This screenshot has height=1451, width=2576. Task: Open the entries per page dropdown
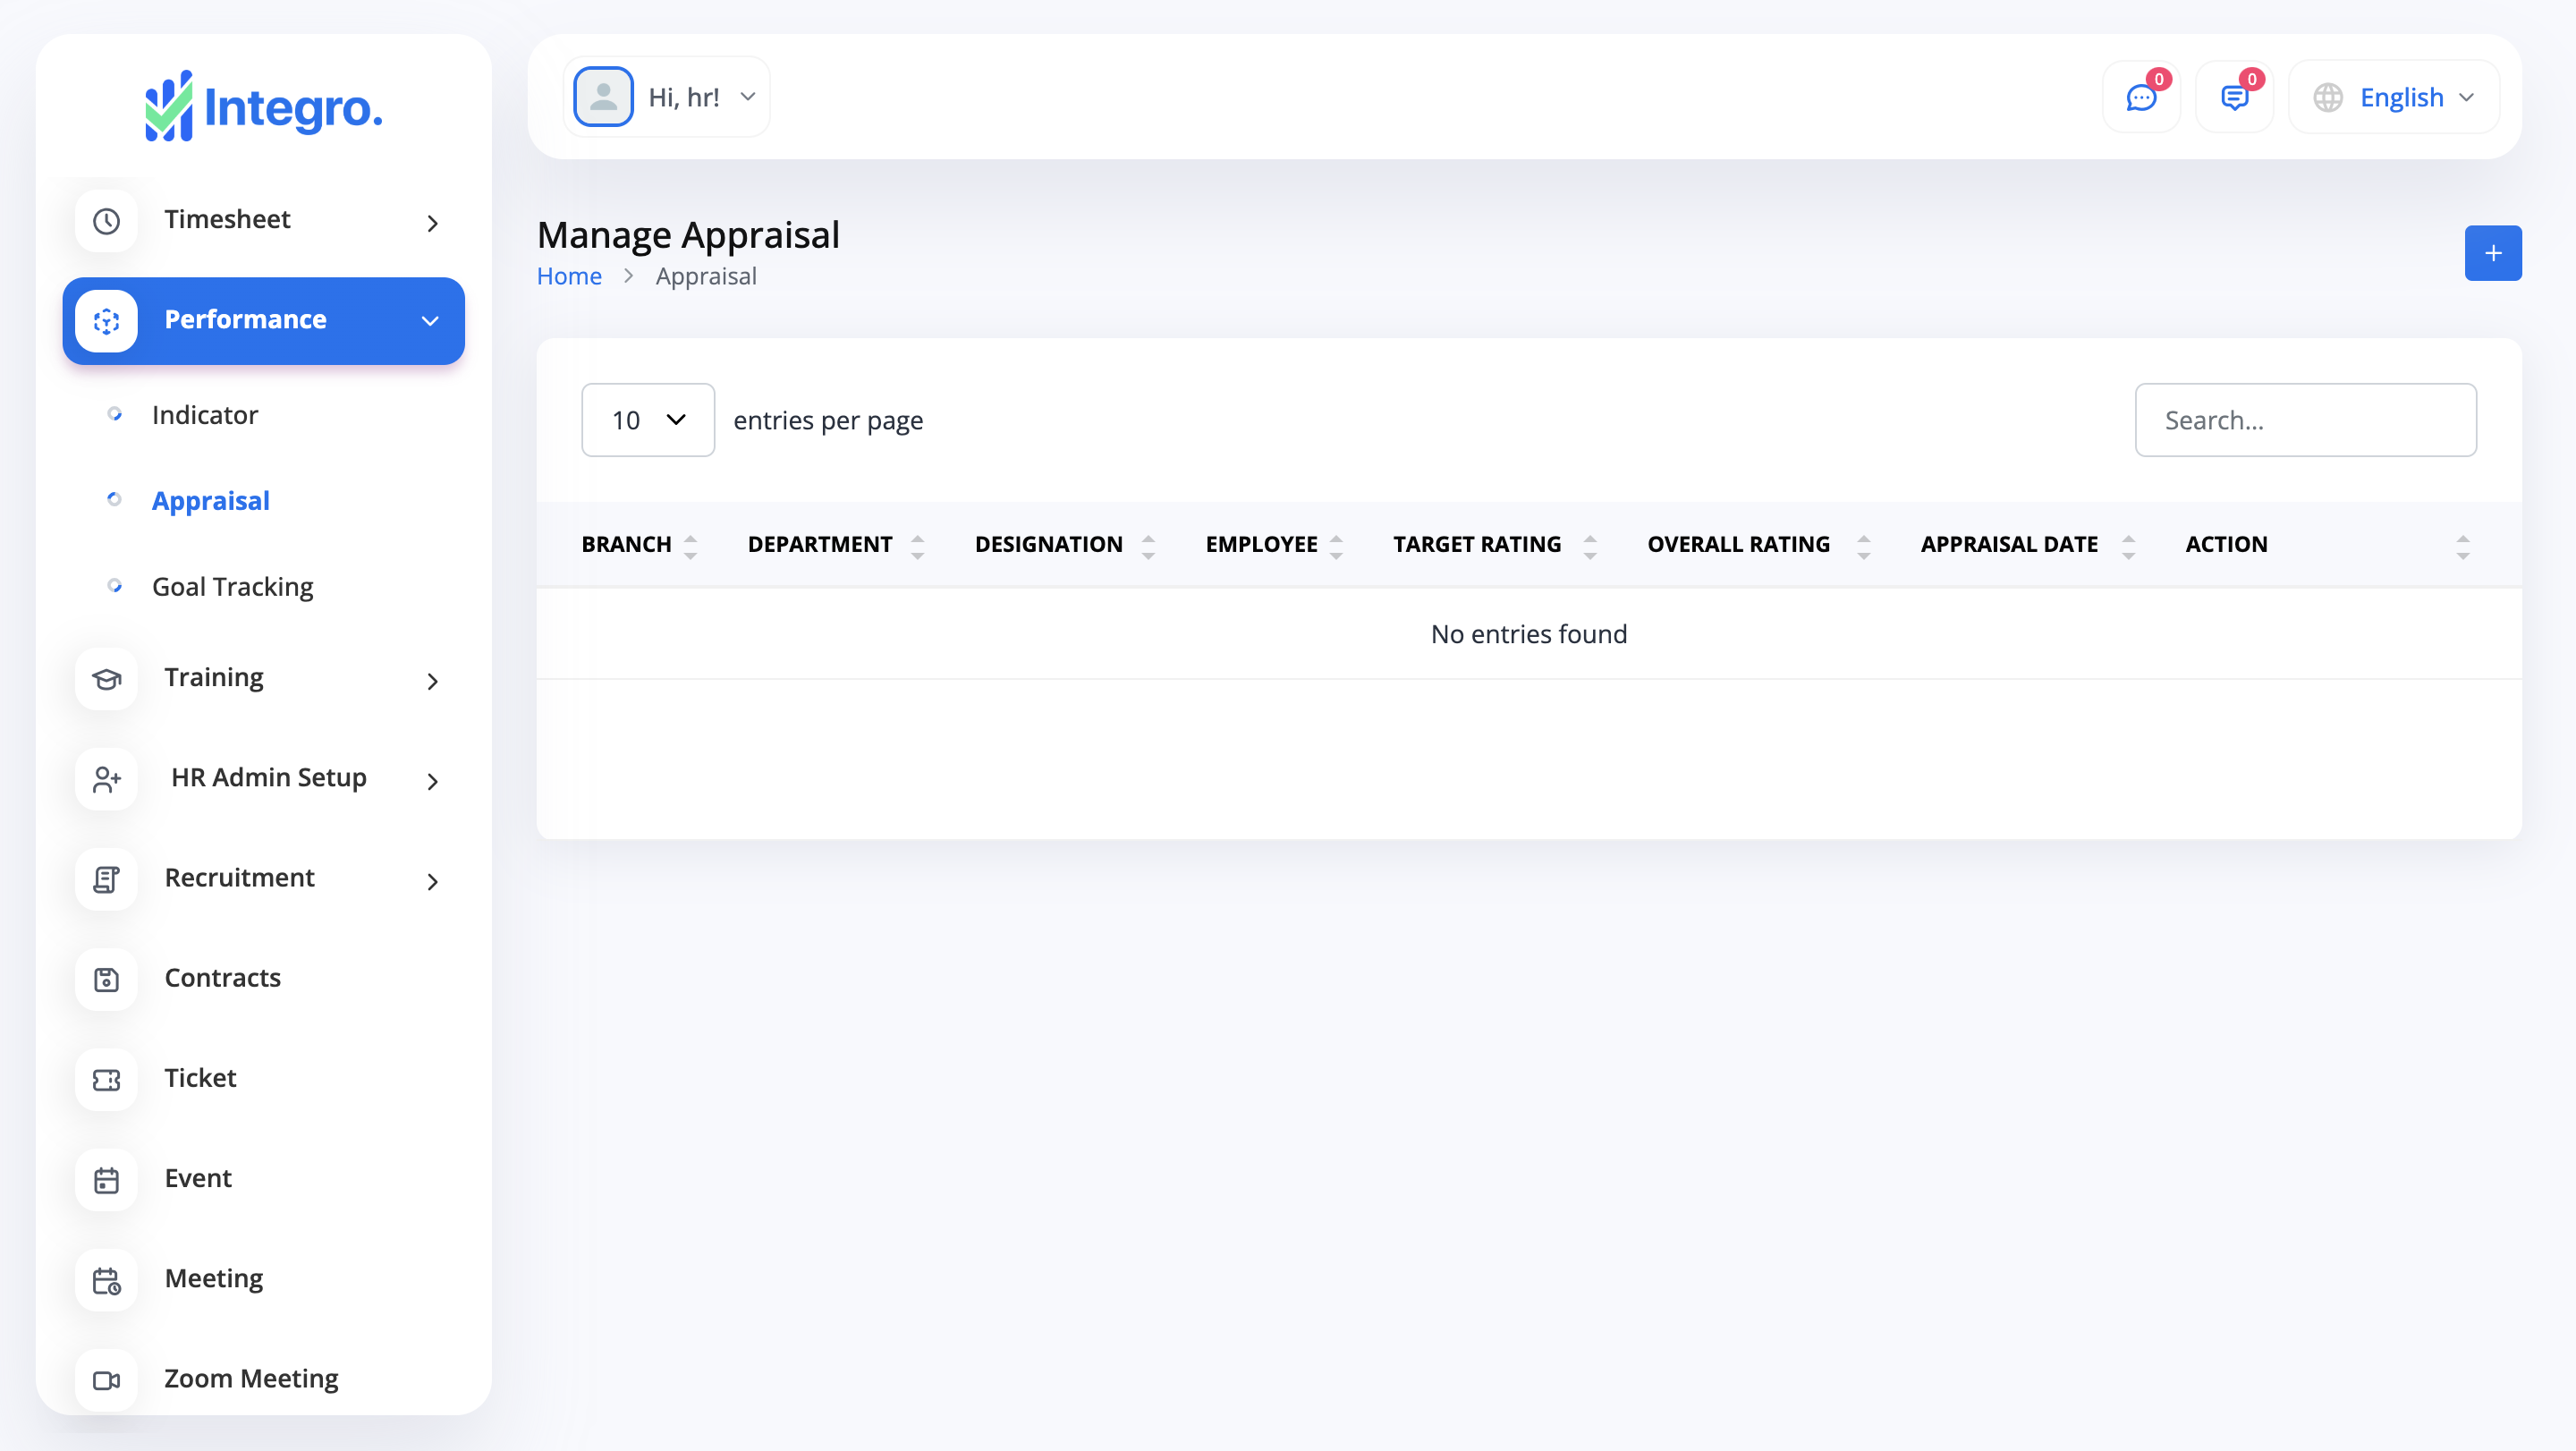click(x=647, y=420)
